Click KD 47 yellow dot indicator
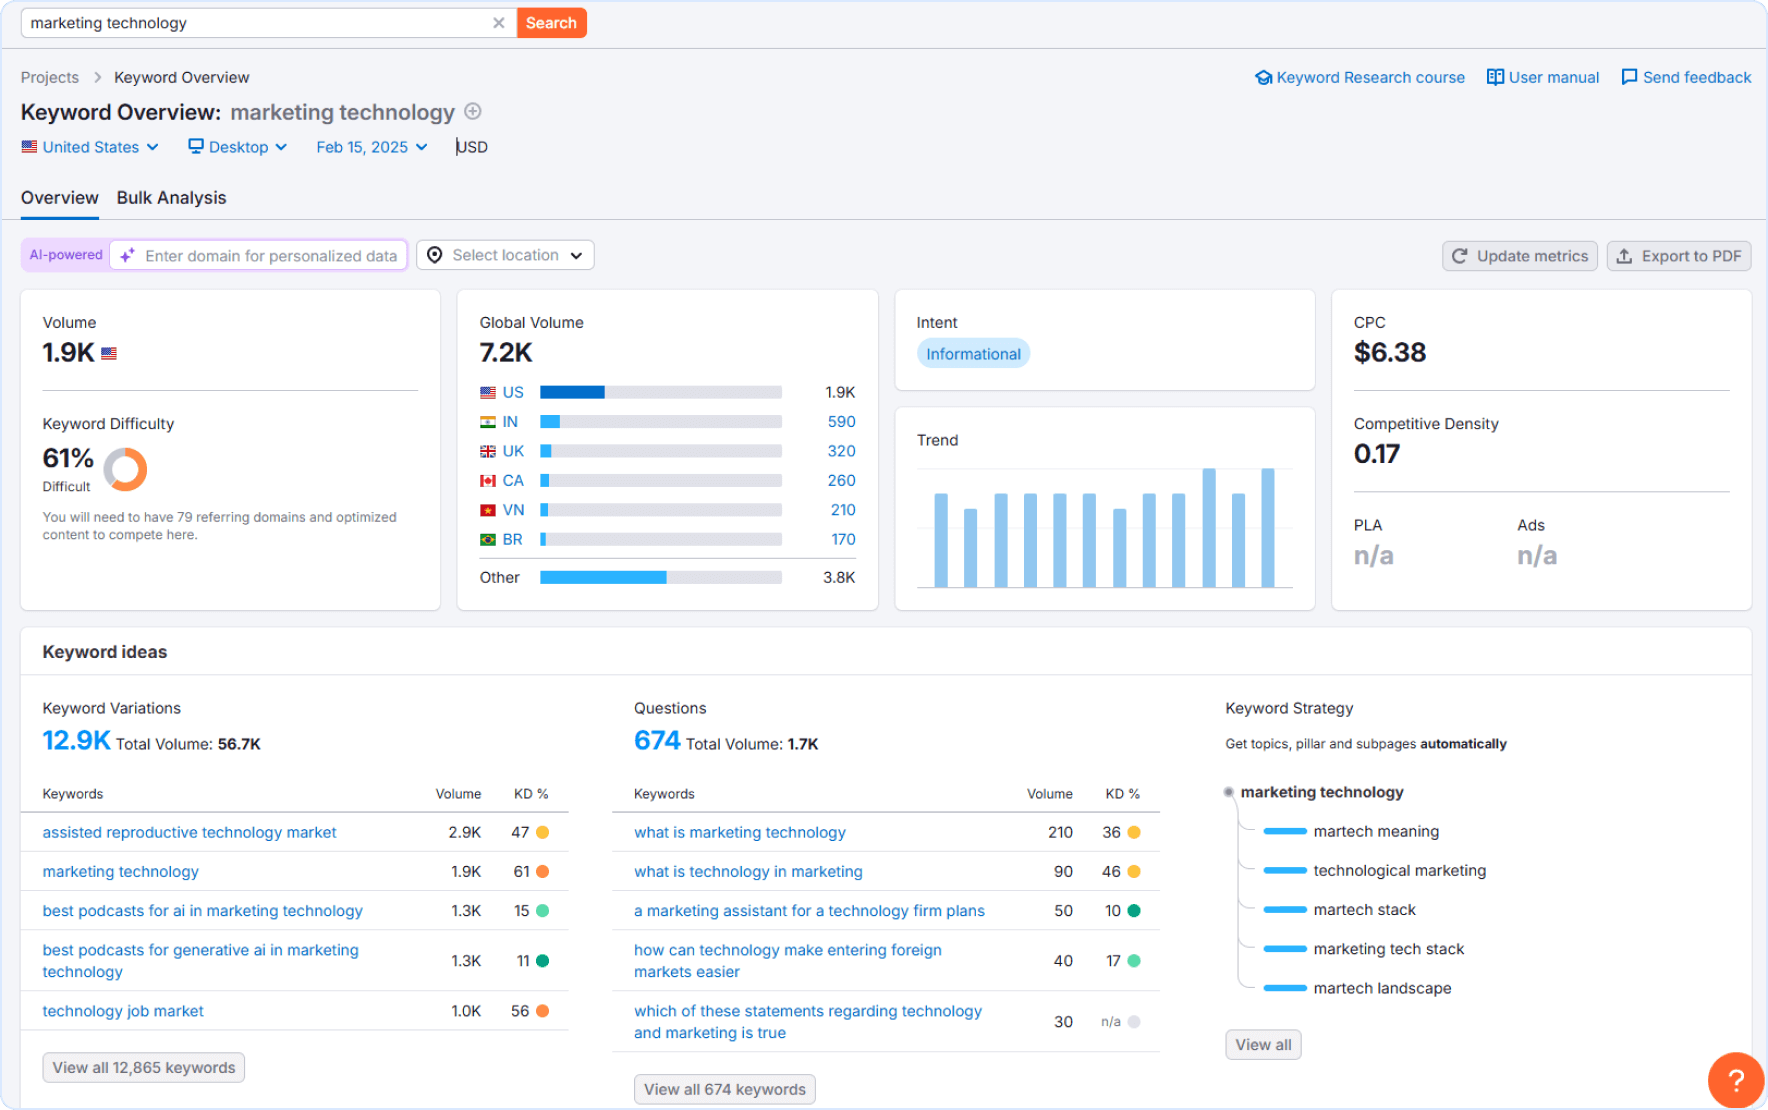The height and width of the screenshot is (1110, 1768). [x=542, y=832]
